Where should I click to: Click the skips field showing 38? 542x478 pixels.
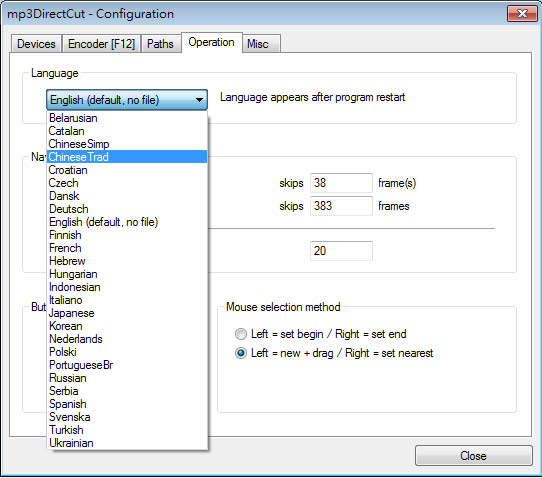point(342,183)
